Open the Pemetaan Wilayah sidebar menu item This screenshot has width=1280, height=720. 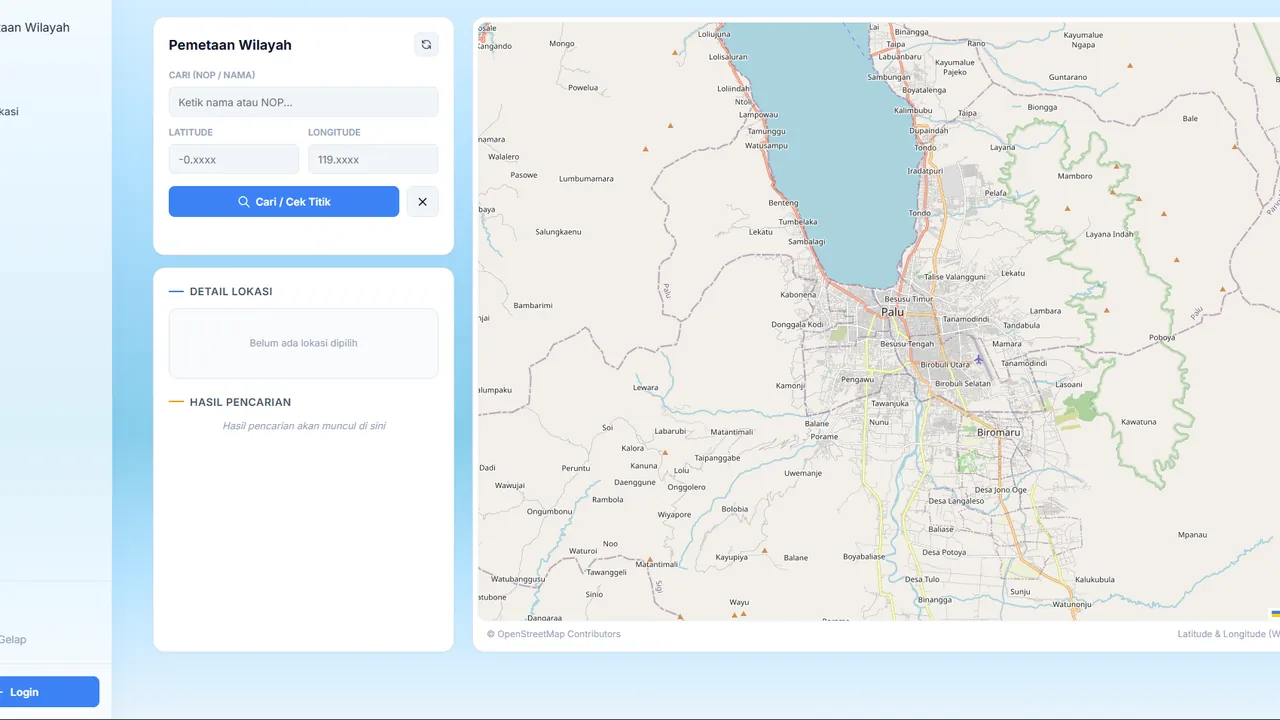click(35, 28)
